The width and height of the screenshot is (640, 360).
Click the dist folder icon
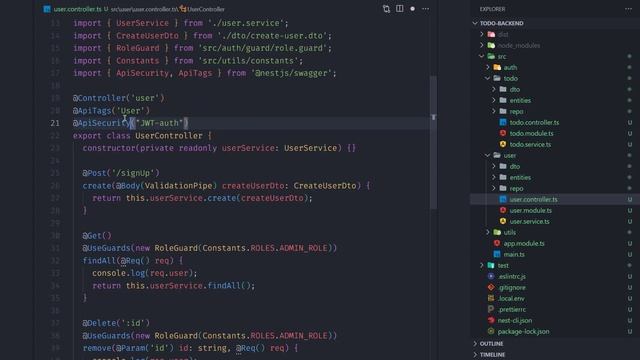coord(491,34)
